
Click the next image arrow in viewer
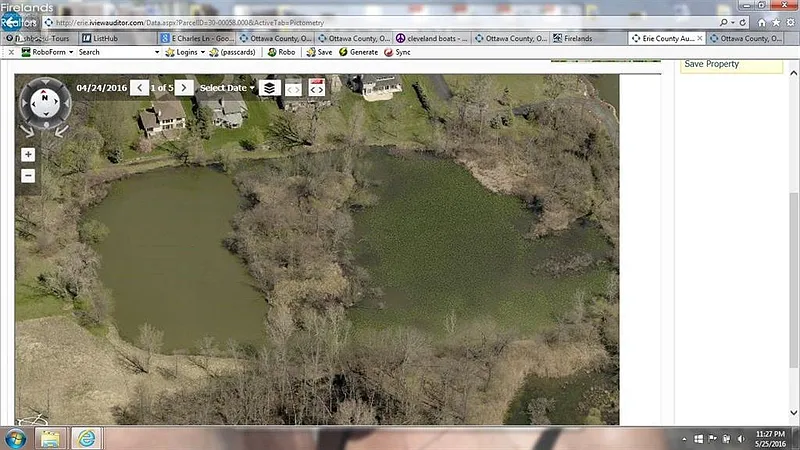pos(183,88)
